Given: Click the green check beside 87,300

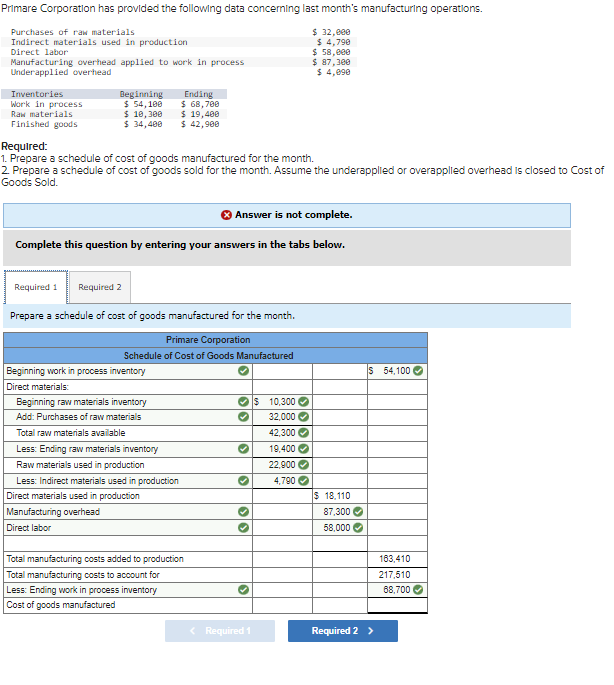Looking at the screenshot, I should (x=358, y=512).
